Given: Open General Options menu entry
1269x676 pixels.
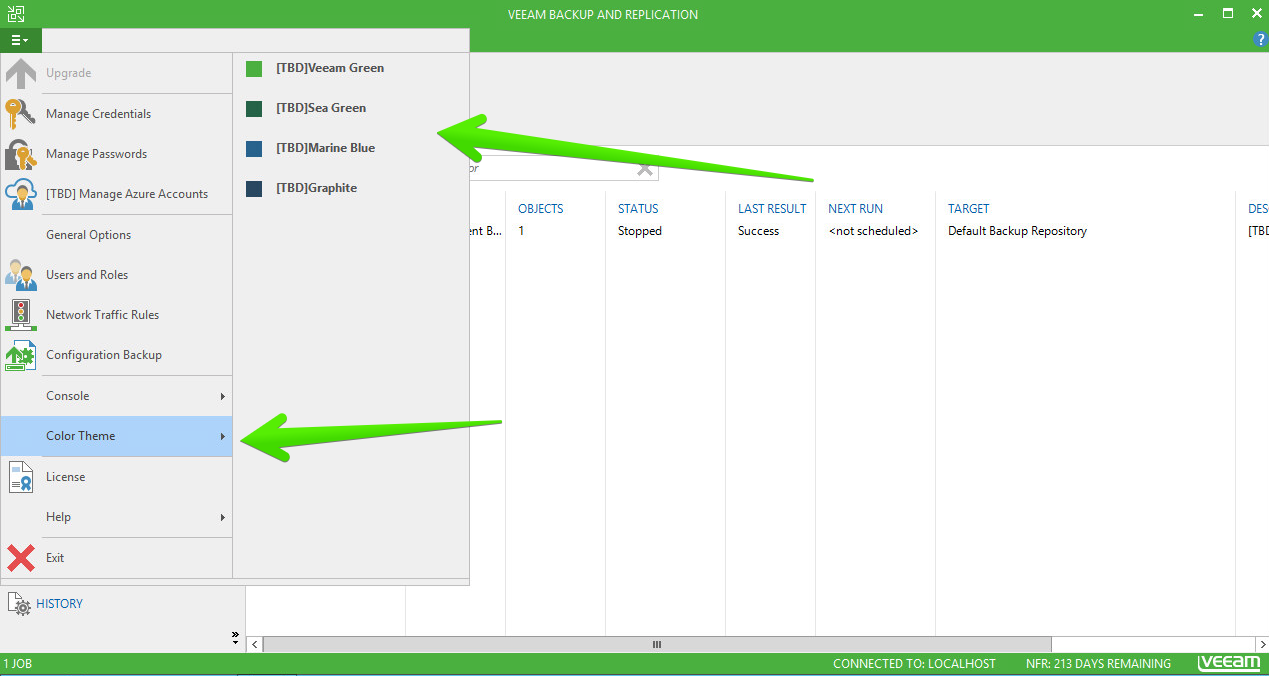Looking at the screenshot, I should [x=116, y=235].
